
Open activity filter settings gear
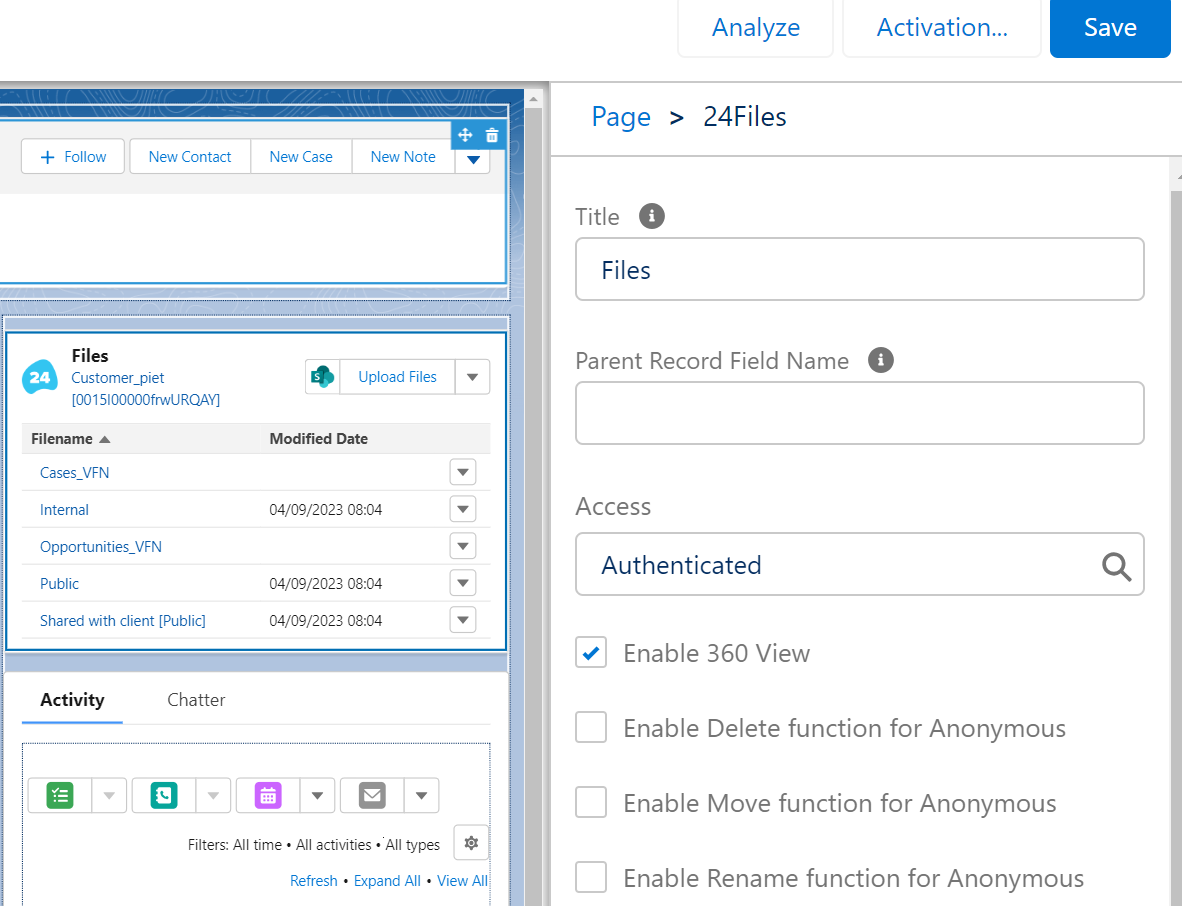point(471,843)
